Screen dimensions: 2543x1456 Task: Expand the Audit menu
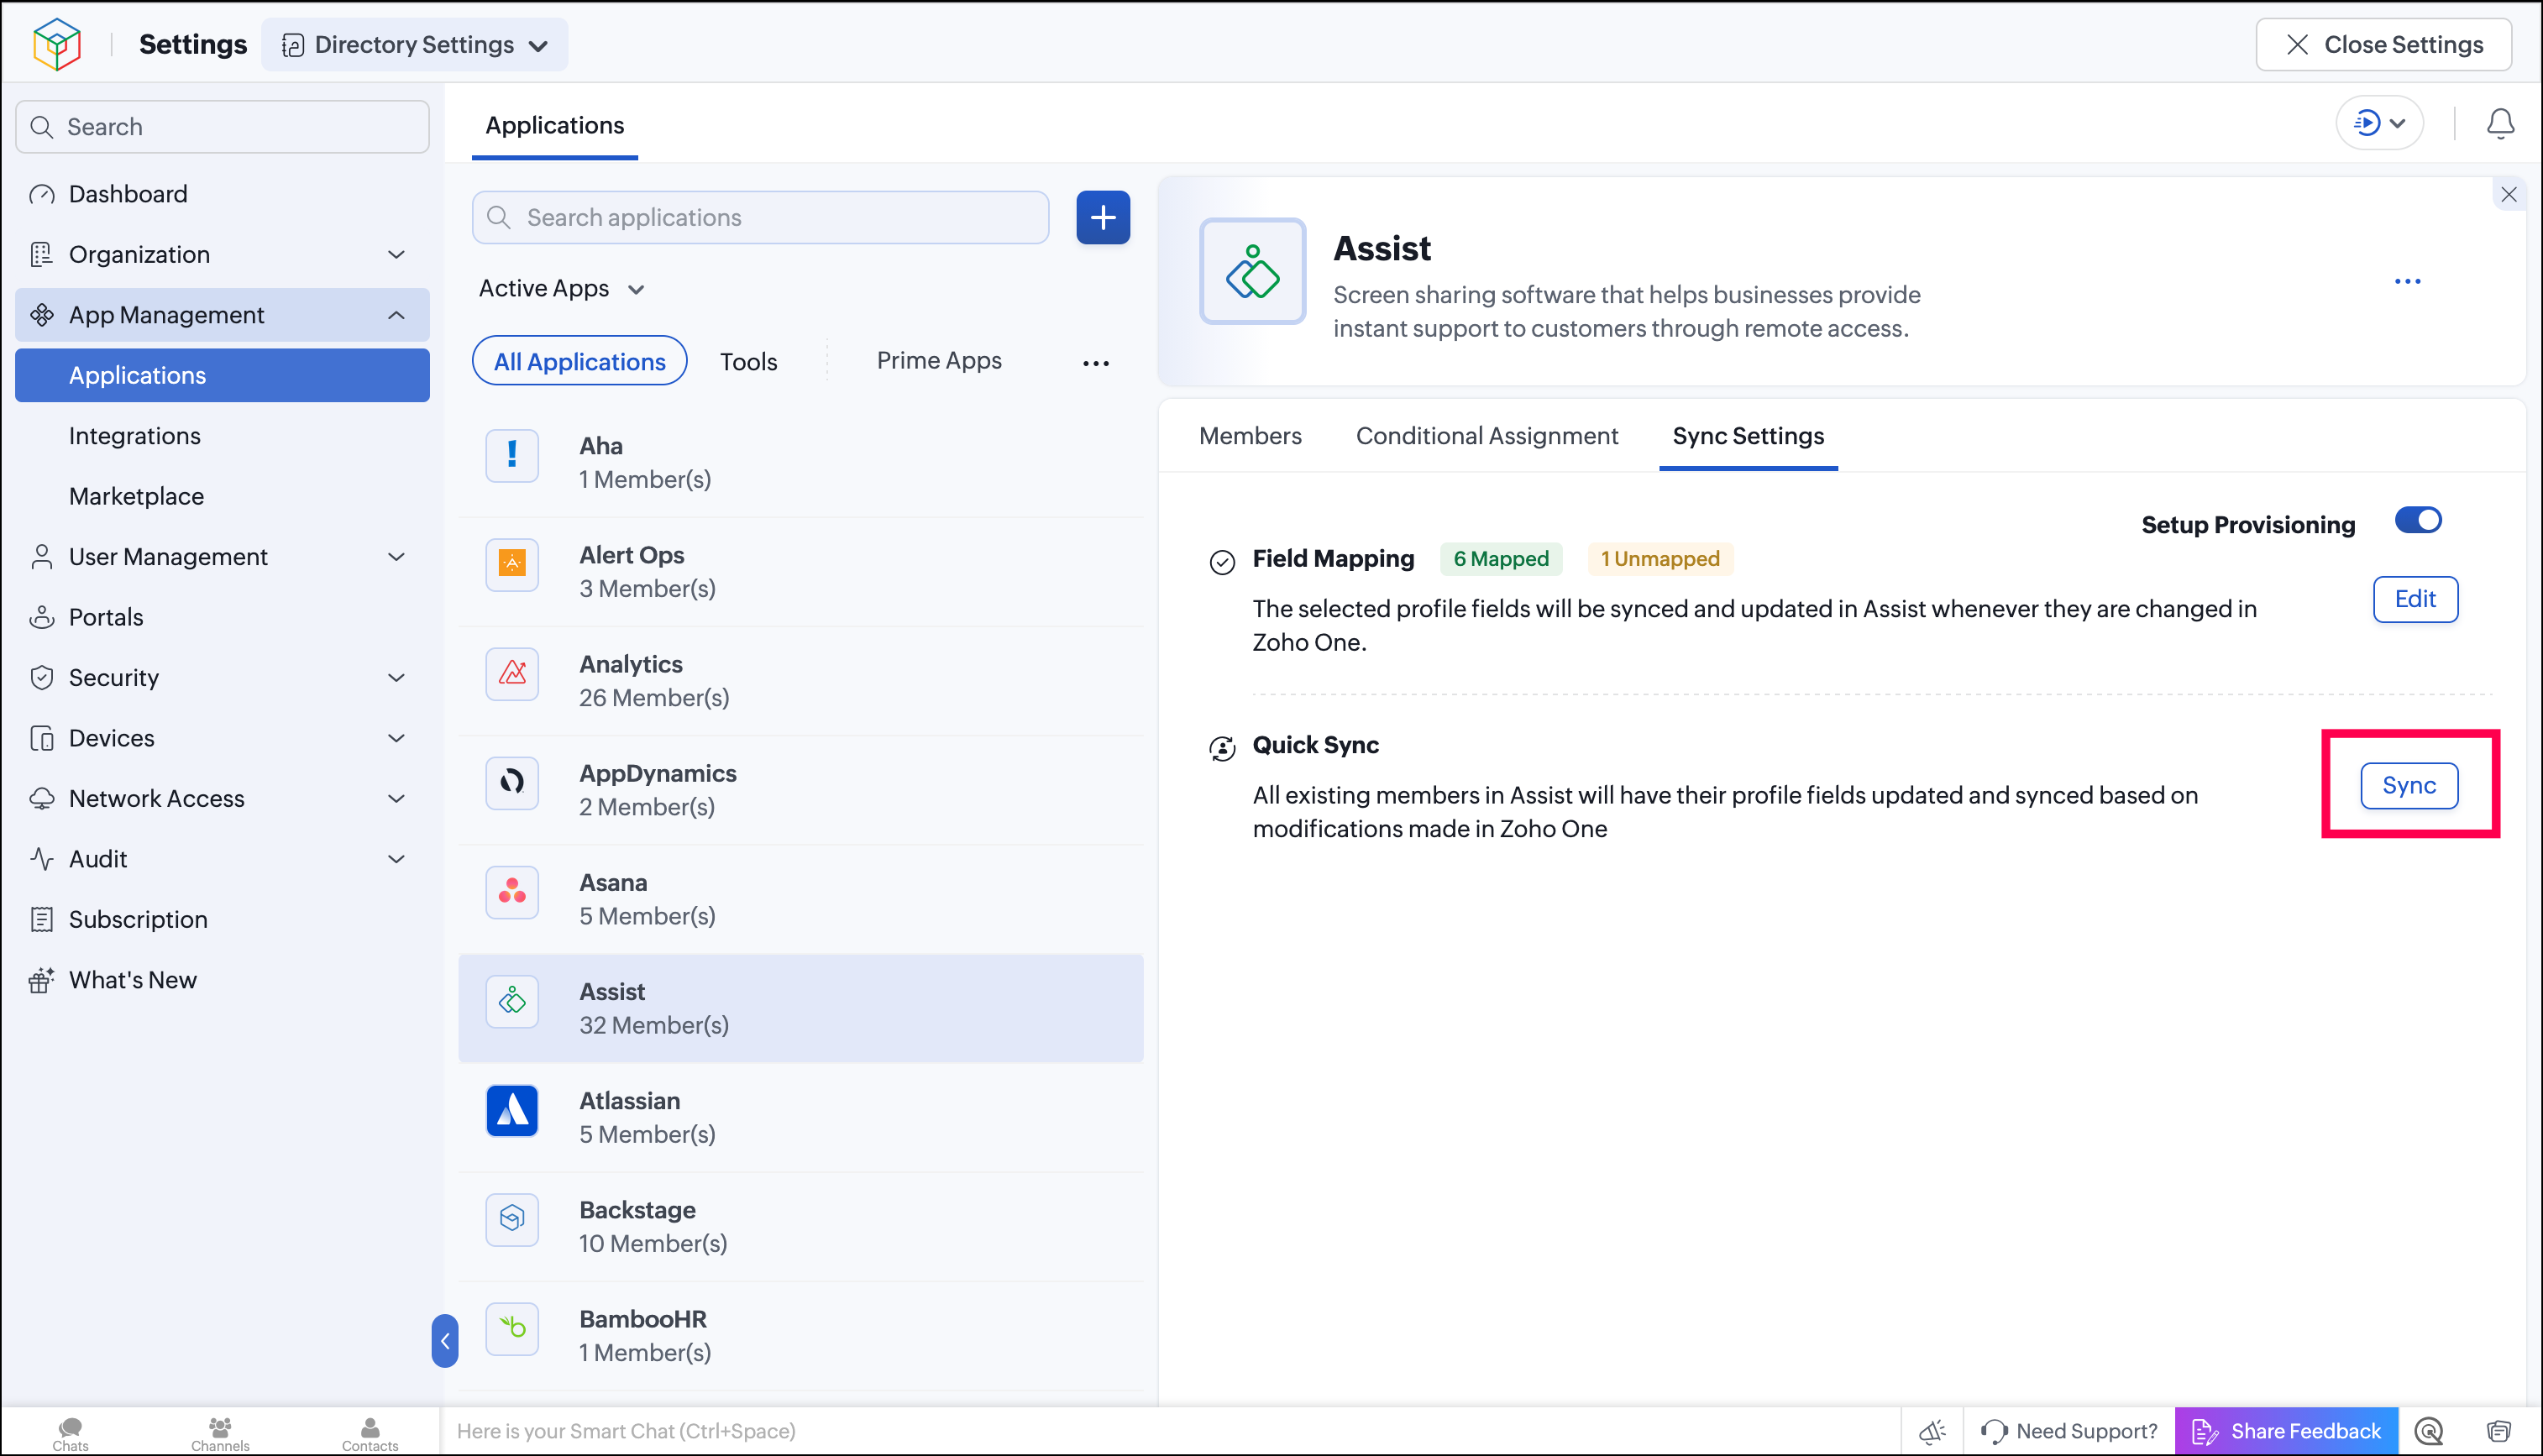click(x=222, y=859)
